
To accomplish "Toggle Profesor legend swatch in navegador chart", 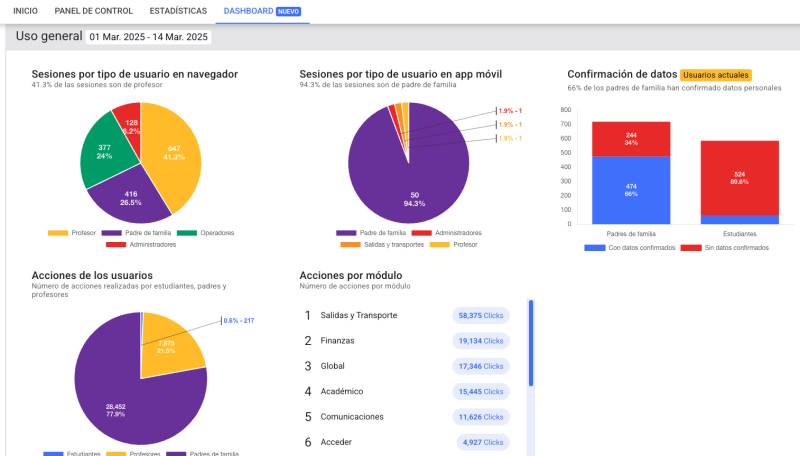I will click(58, 233).
